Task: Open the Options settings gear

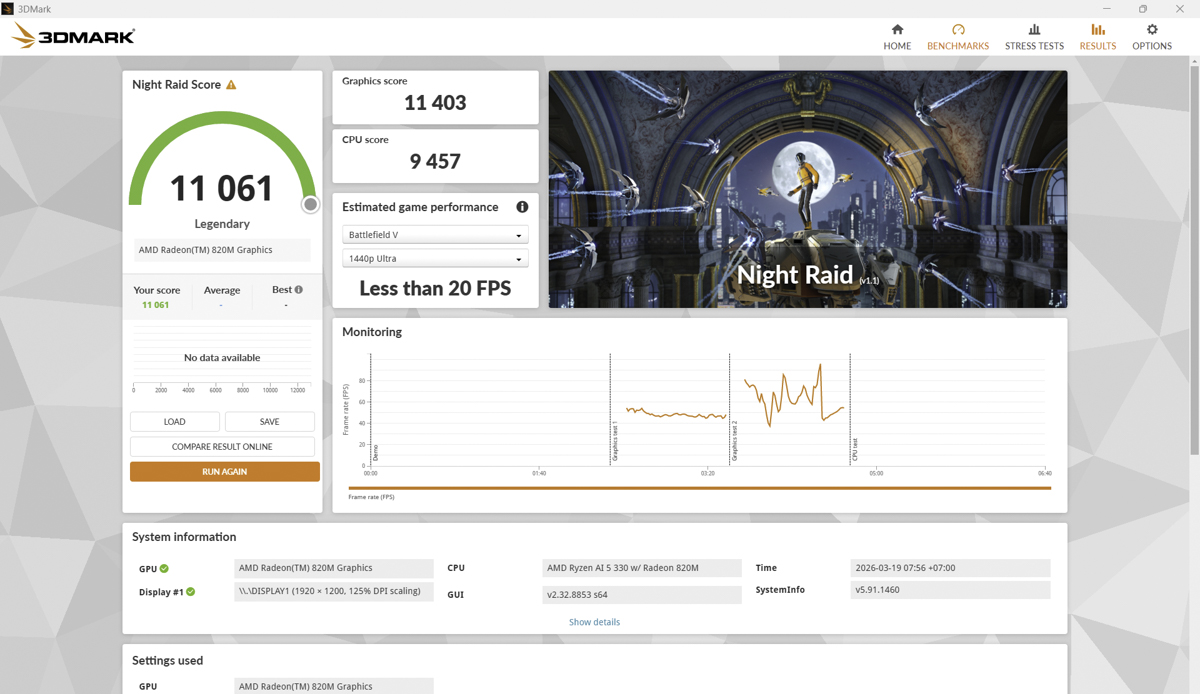Action: pos(1151,37)
